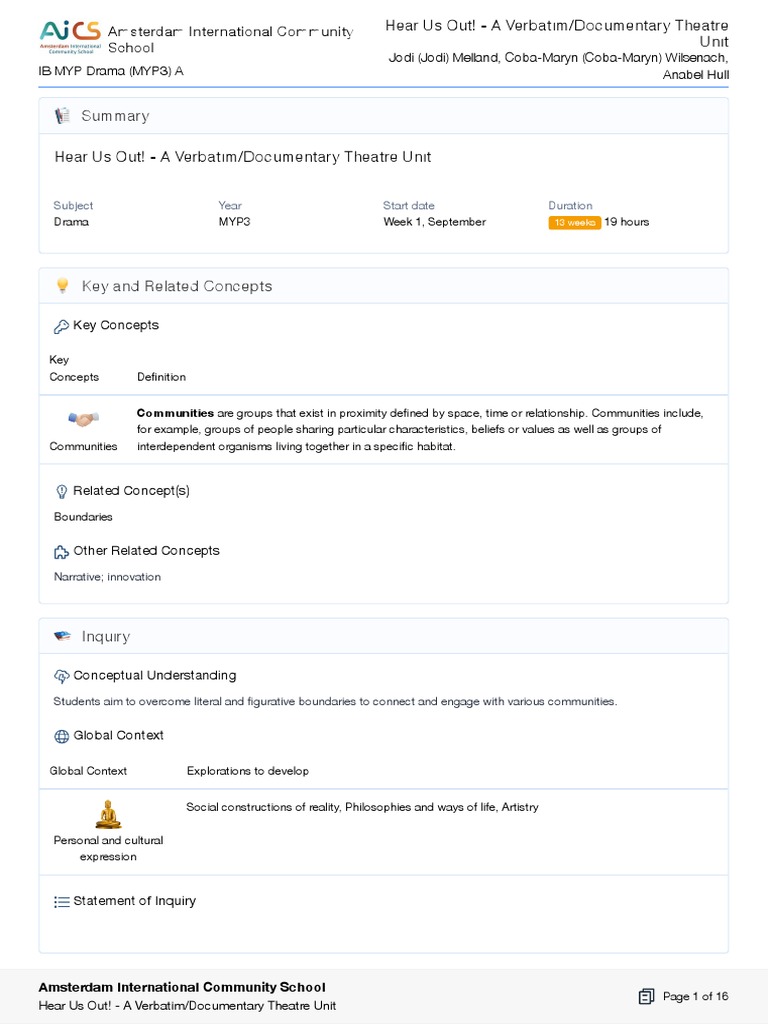Image resolution: width=768 pixels, height=1024 pixels.
Task: Click the page count icon in footer
Action: point(646,996)
